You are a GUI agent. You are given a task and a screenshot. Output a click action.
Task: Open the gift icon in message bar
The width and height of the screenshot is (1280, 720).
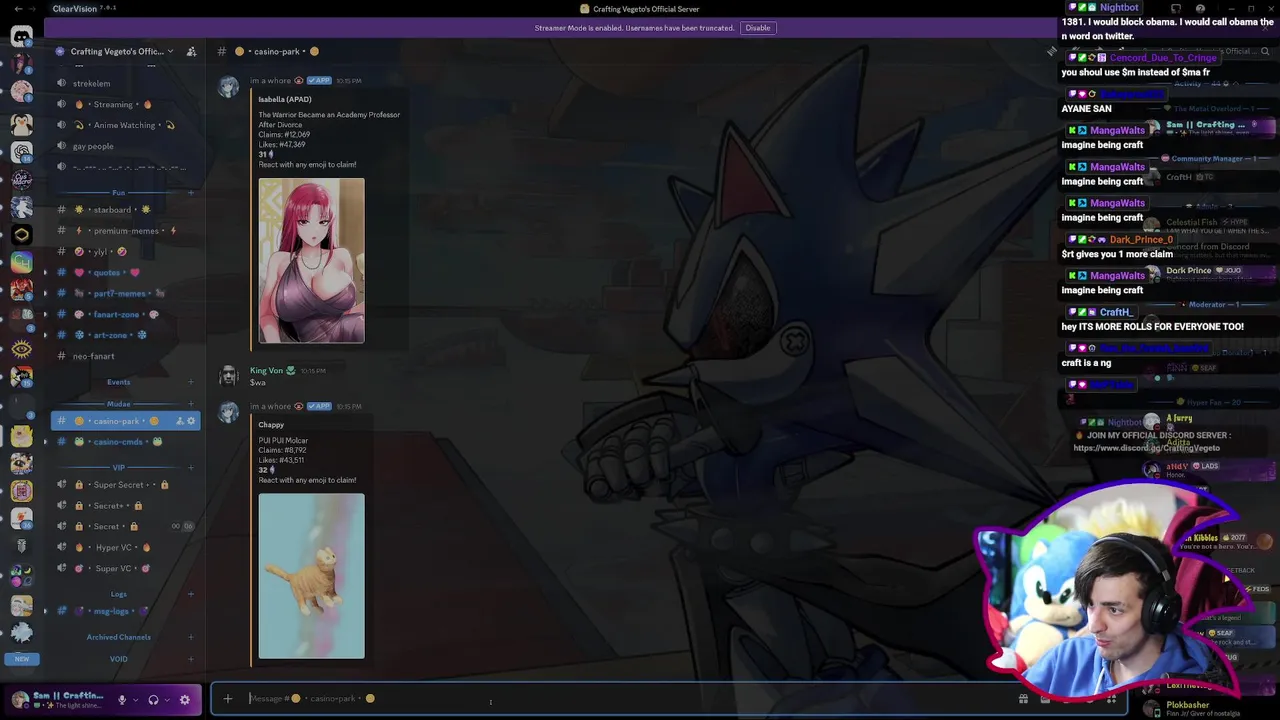pyautogui.click(x=1023, y=699)
